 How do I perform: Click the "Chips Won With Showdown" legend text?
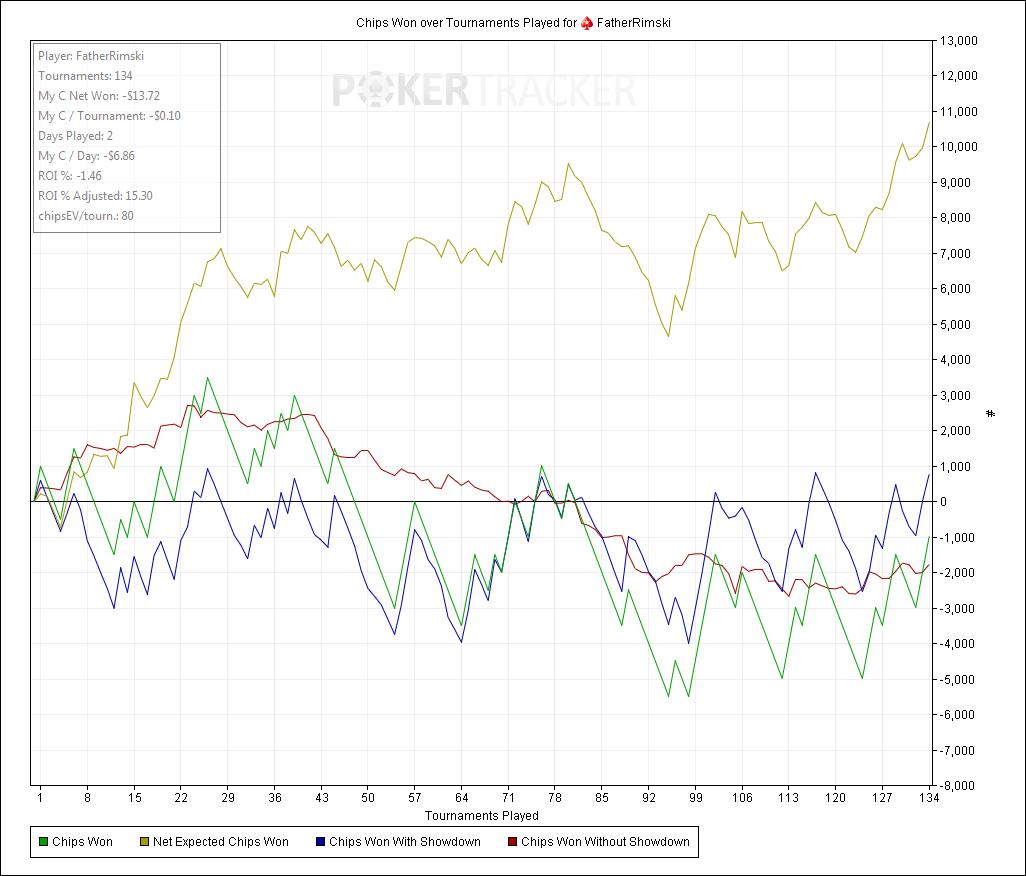pyautogui.click(x=404, y=842)
